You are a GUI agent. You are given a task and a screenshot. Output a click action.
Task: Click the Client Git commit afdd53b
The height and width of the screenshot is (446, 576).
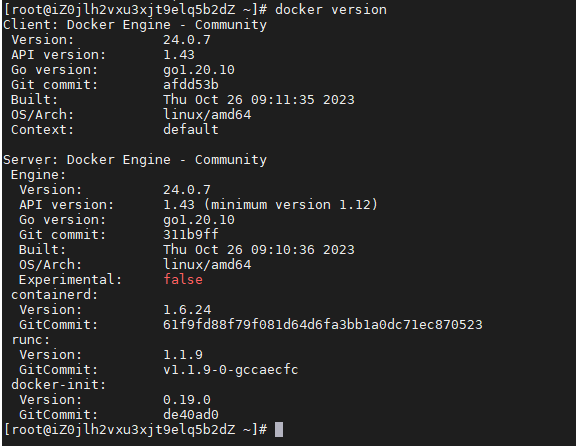point(191,85)
